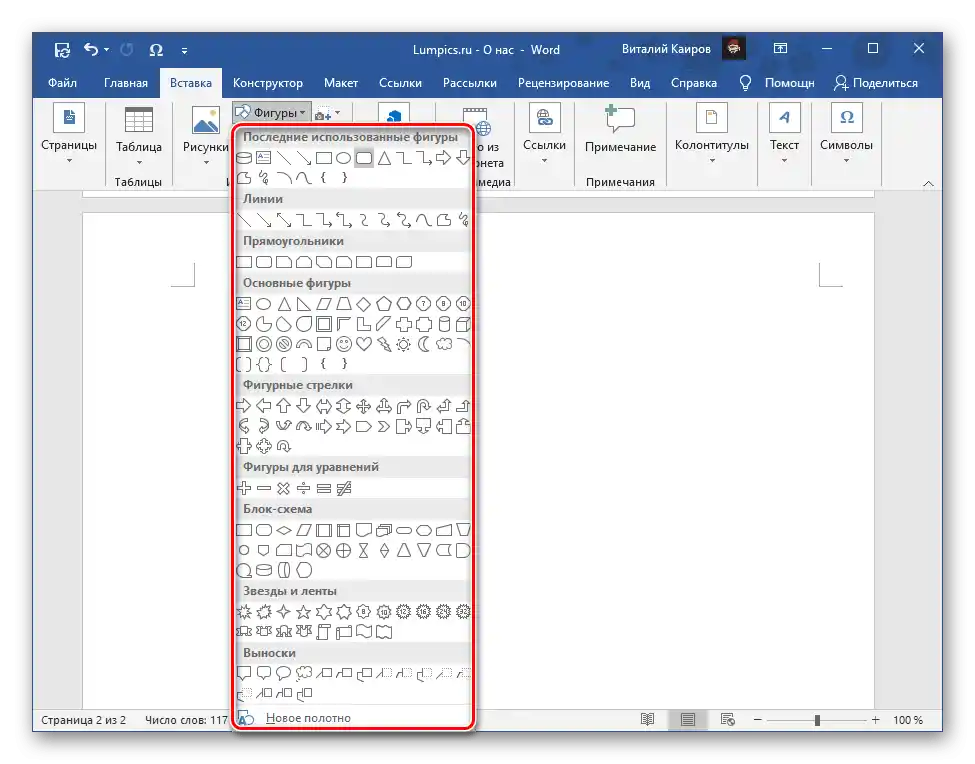975x764 pixels.
Task: Select the Plus sign equation shape
Action: click(244, 488)
